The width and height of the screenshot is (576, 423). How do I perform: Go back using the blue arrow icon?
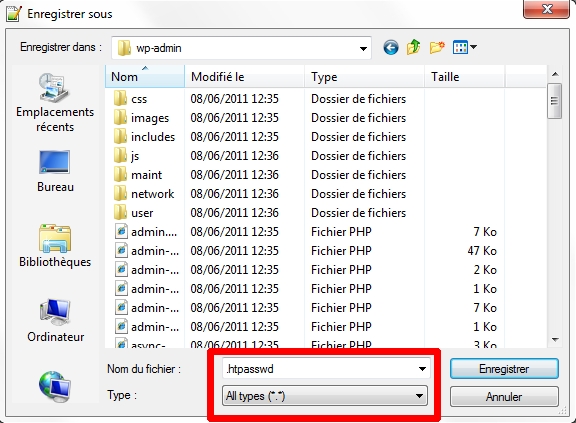tap(390, 48)
